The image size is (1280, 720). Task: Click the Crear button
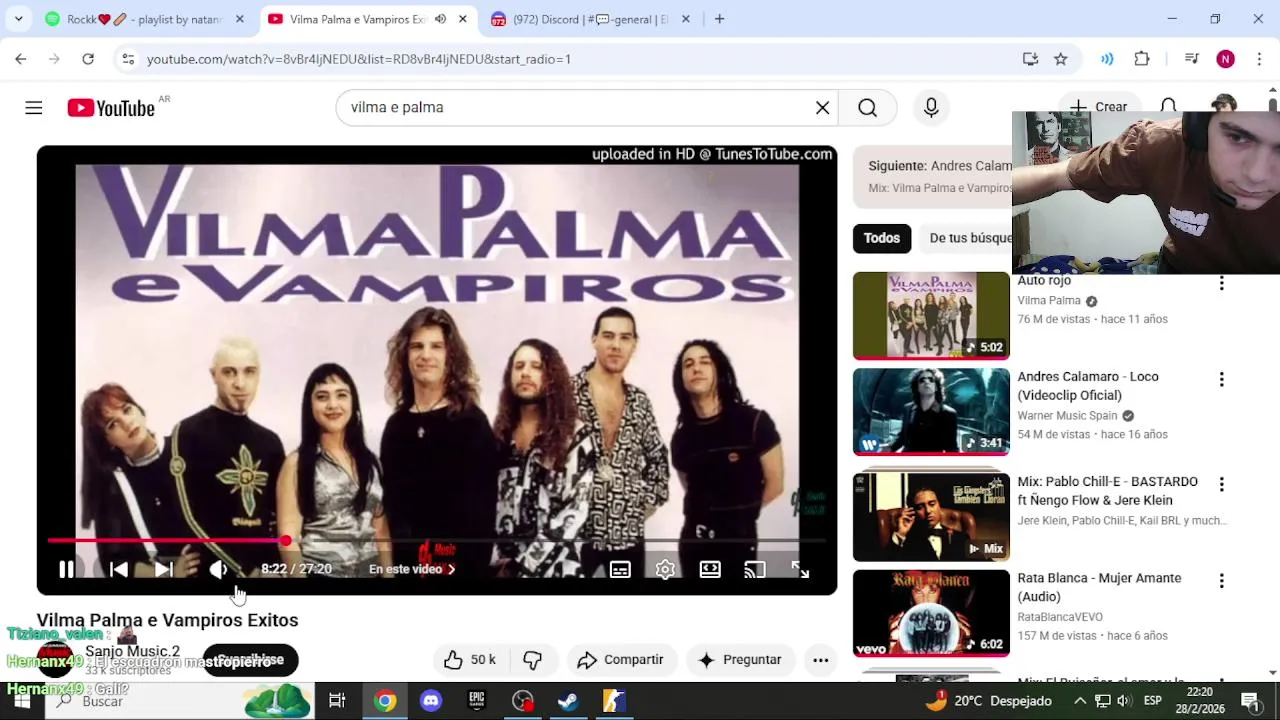[x=1098, y=107]
